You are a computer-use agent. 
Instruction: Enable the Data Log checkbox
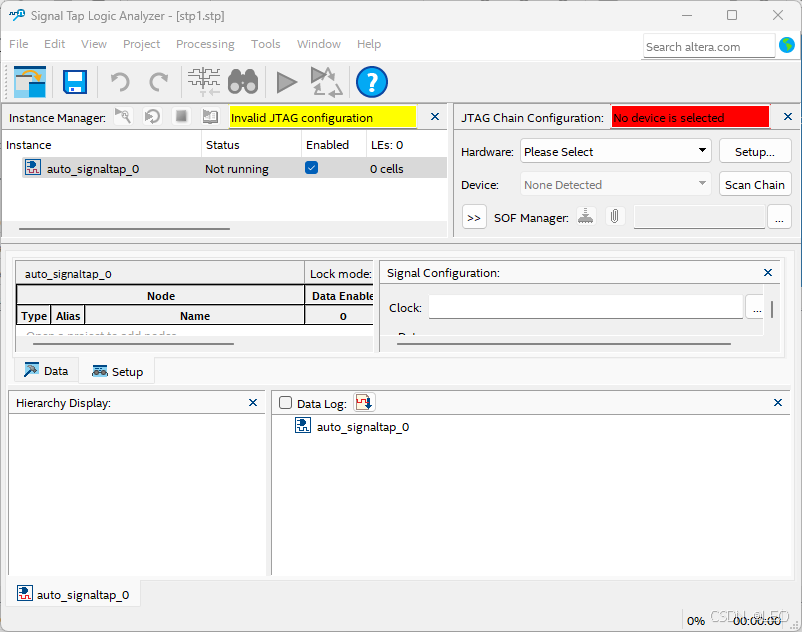tap(285, 403)
